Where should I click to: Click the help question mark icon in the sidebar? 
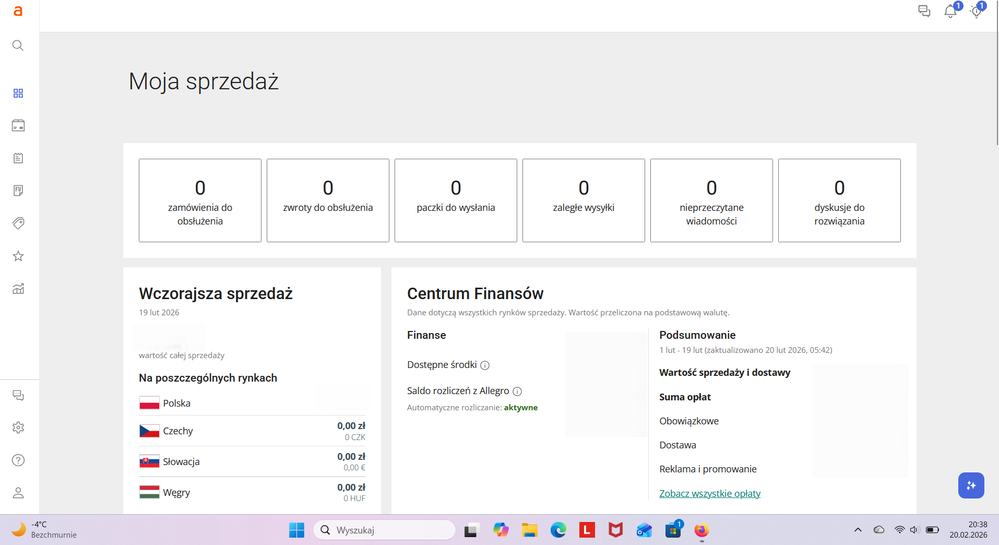[18, 460]
